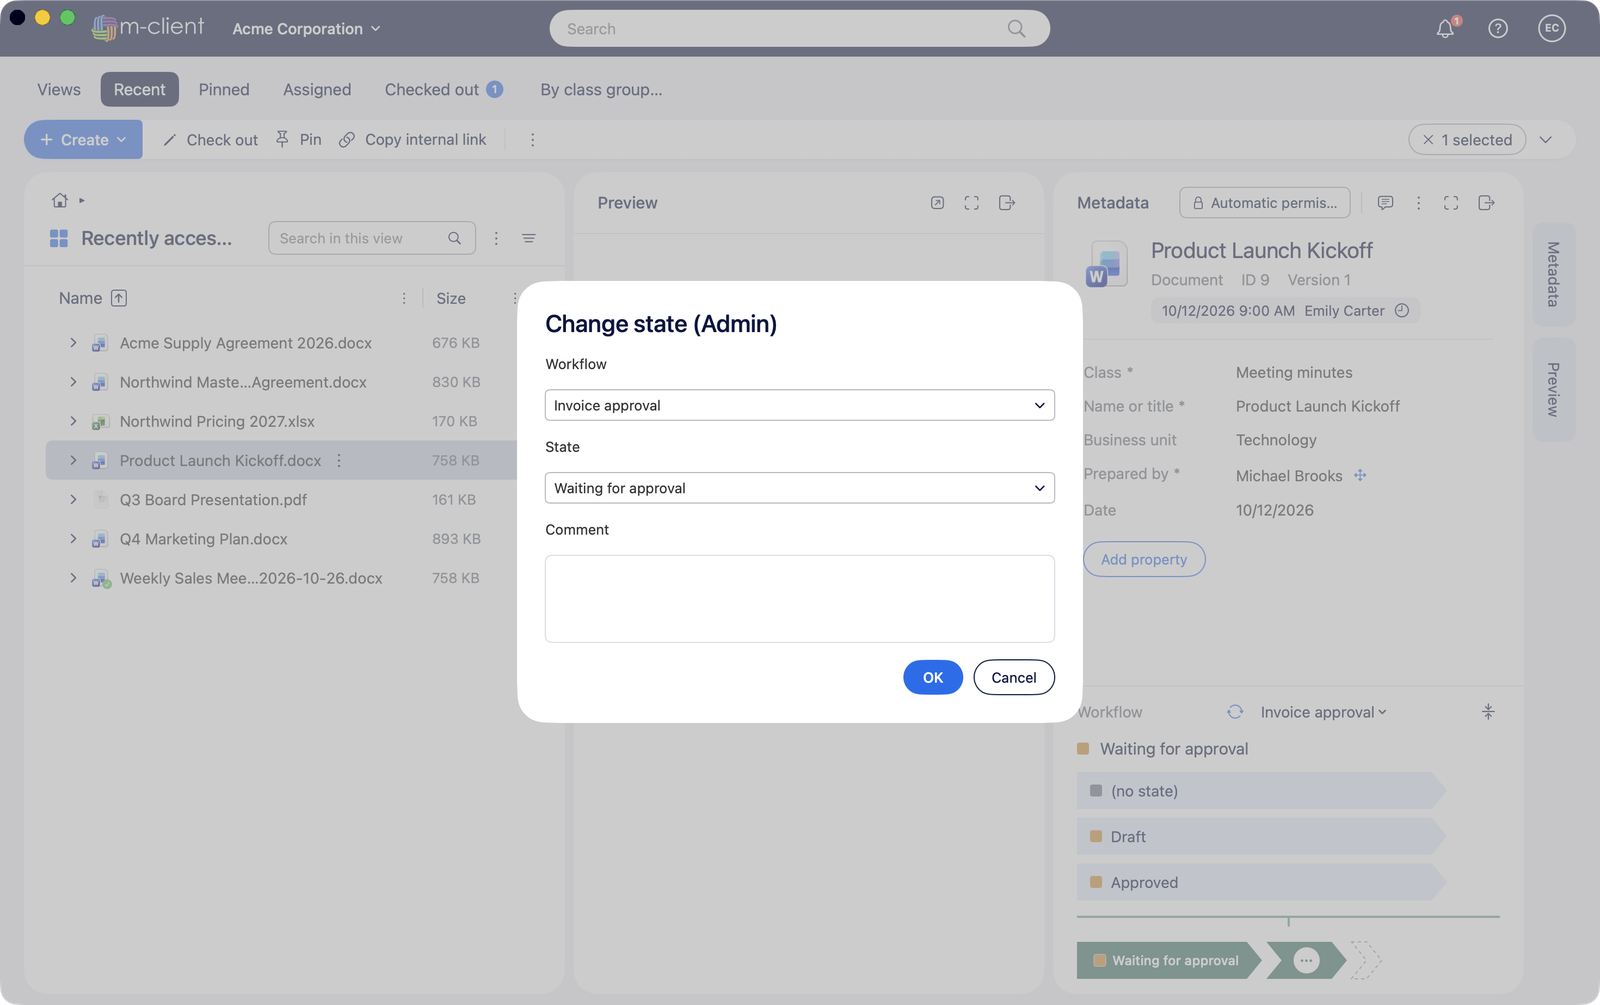Click the relation icon next to Michael Brooks
This screenshot has height=1005, width=1600.
1360,475
